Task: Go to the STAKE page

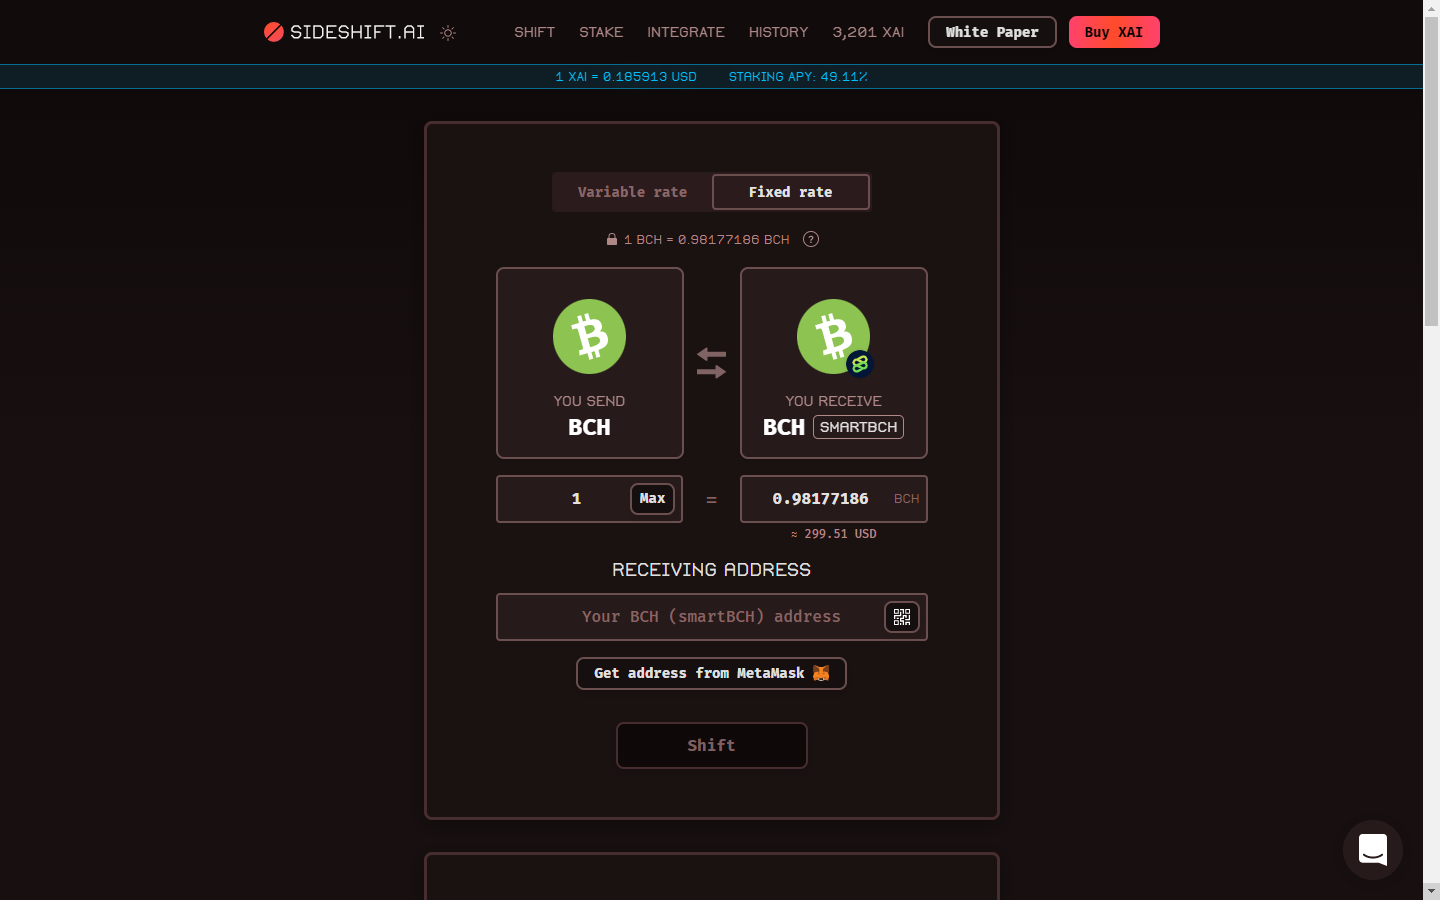Action: pos(601,32)
